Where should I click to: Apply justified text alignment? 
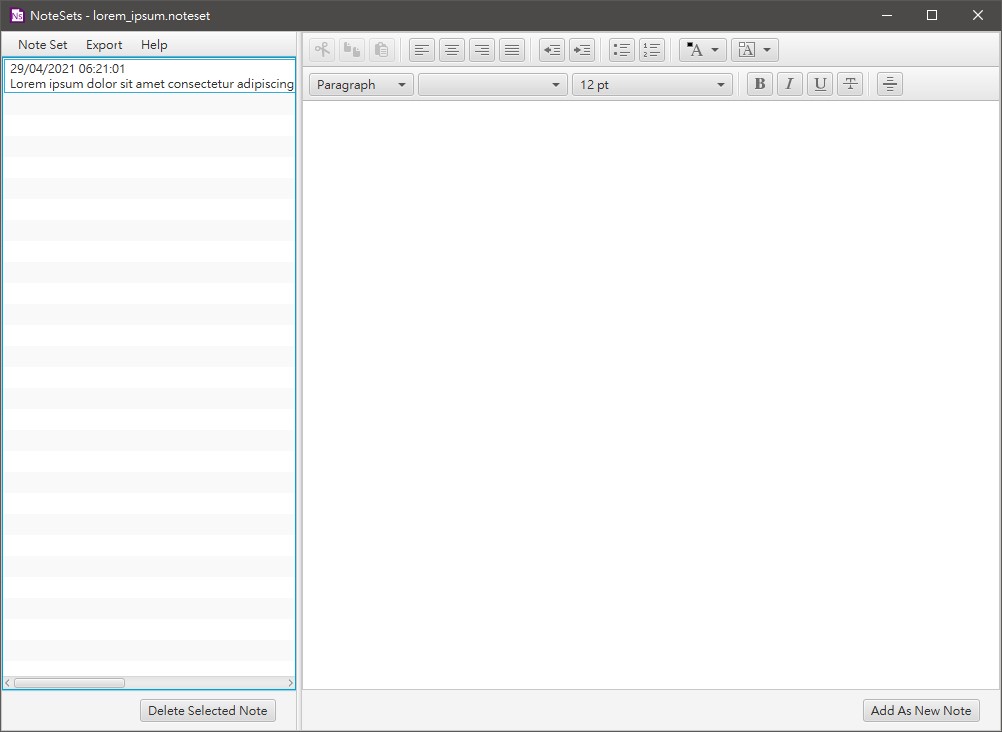pyautogui.click(x=512, y=49)
